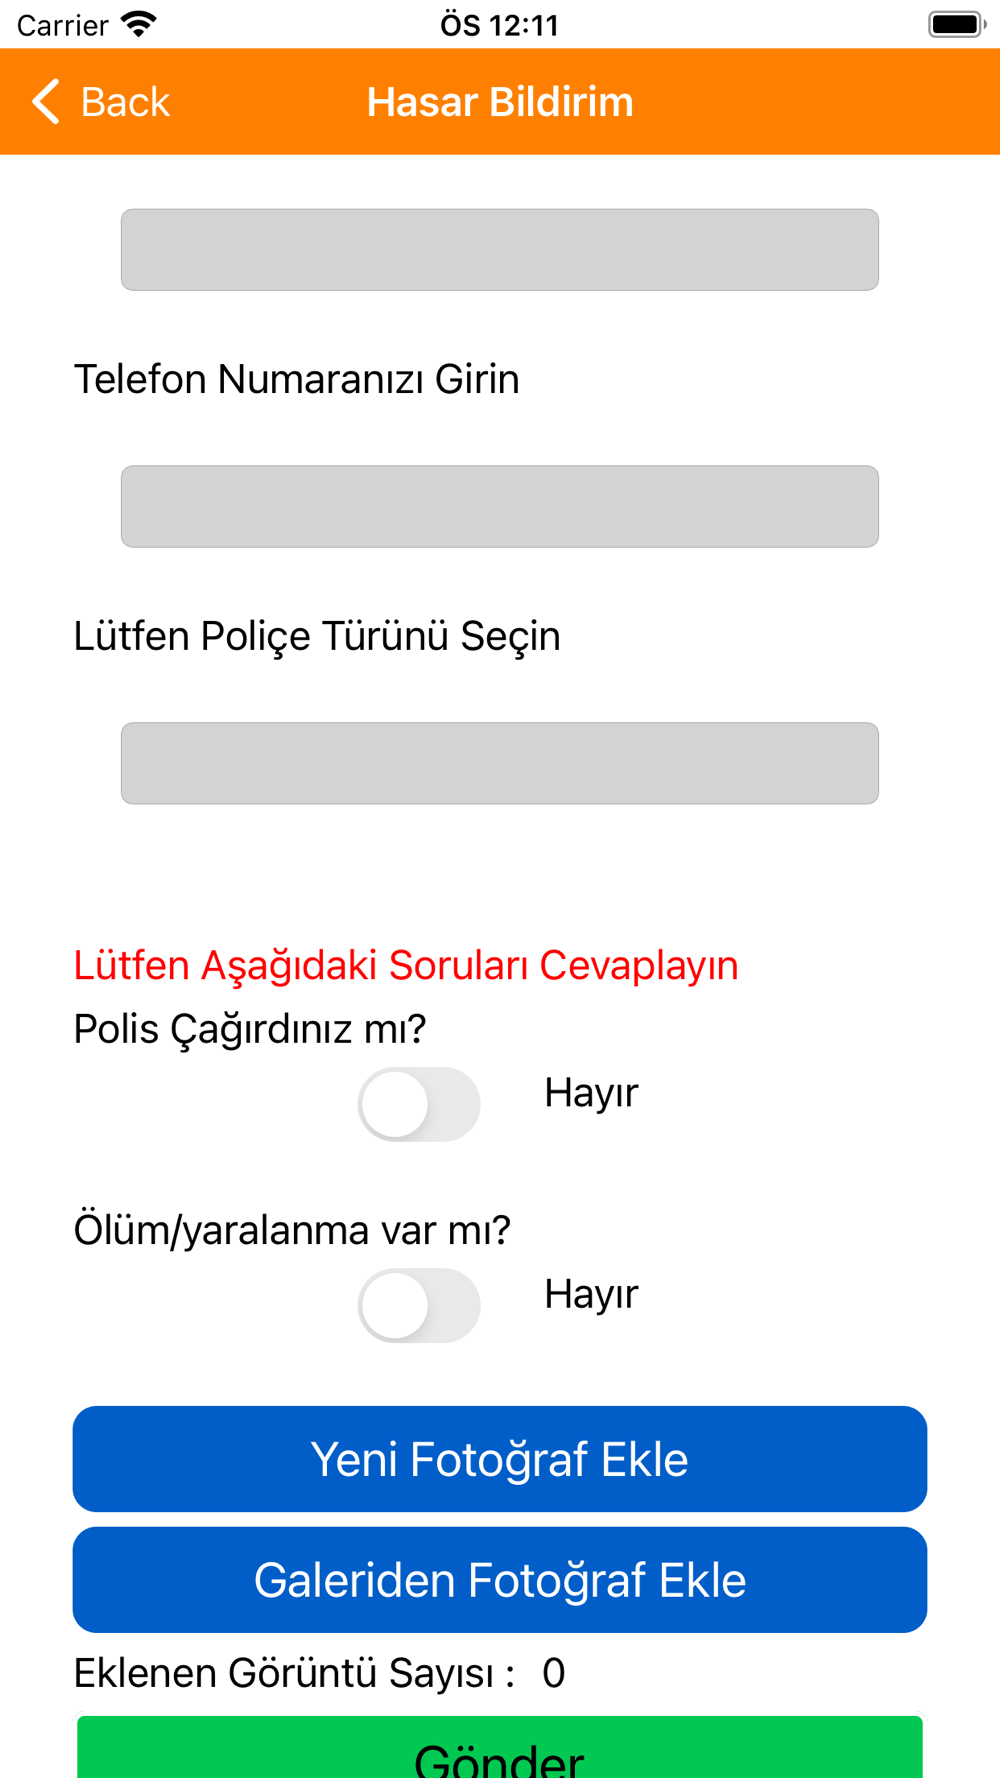Toggle the Polis Çağırdınız mı switch
Screen dimensions: 1000x1778
(x=419, y=1104)
